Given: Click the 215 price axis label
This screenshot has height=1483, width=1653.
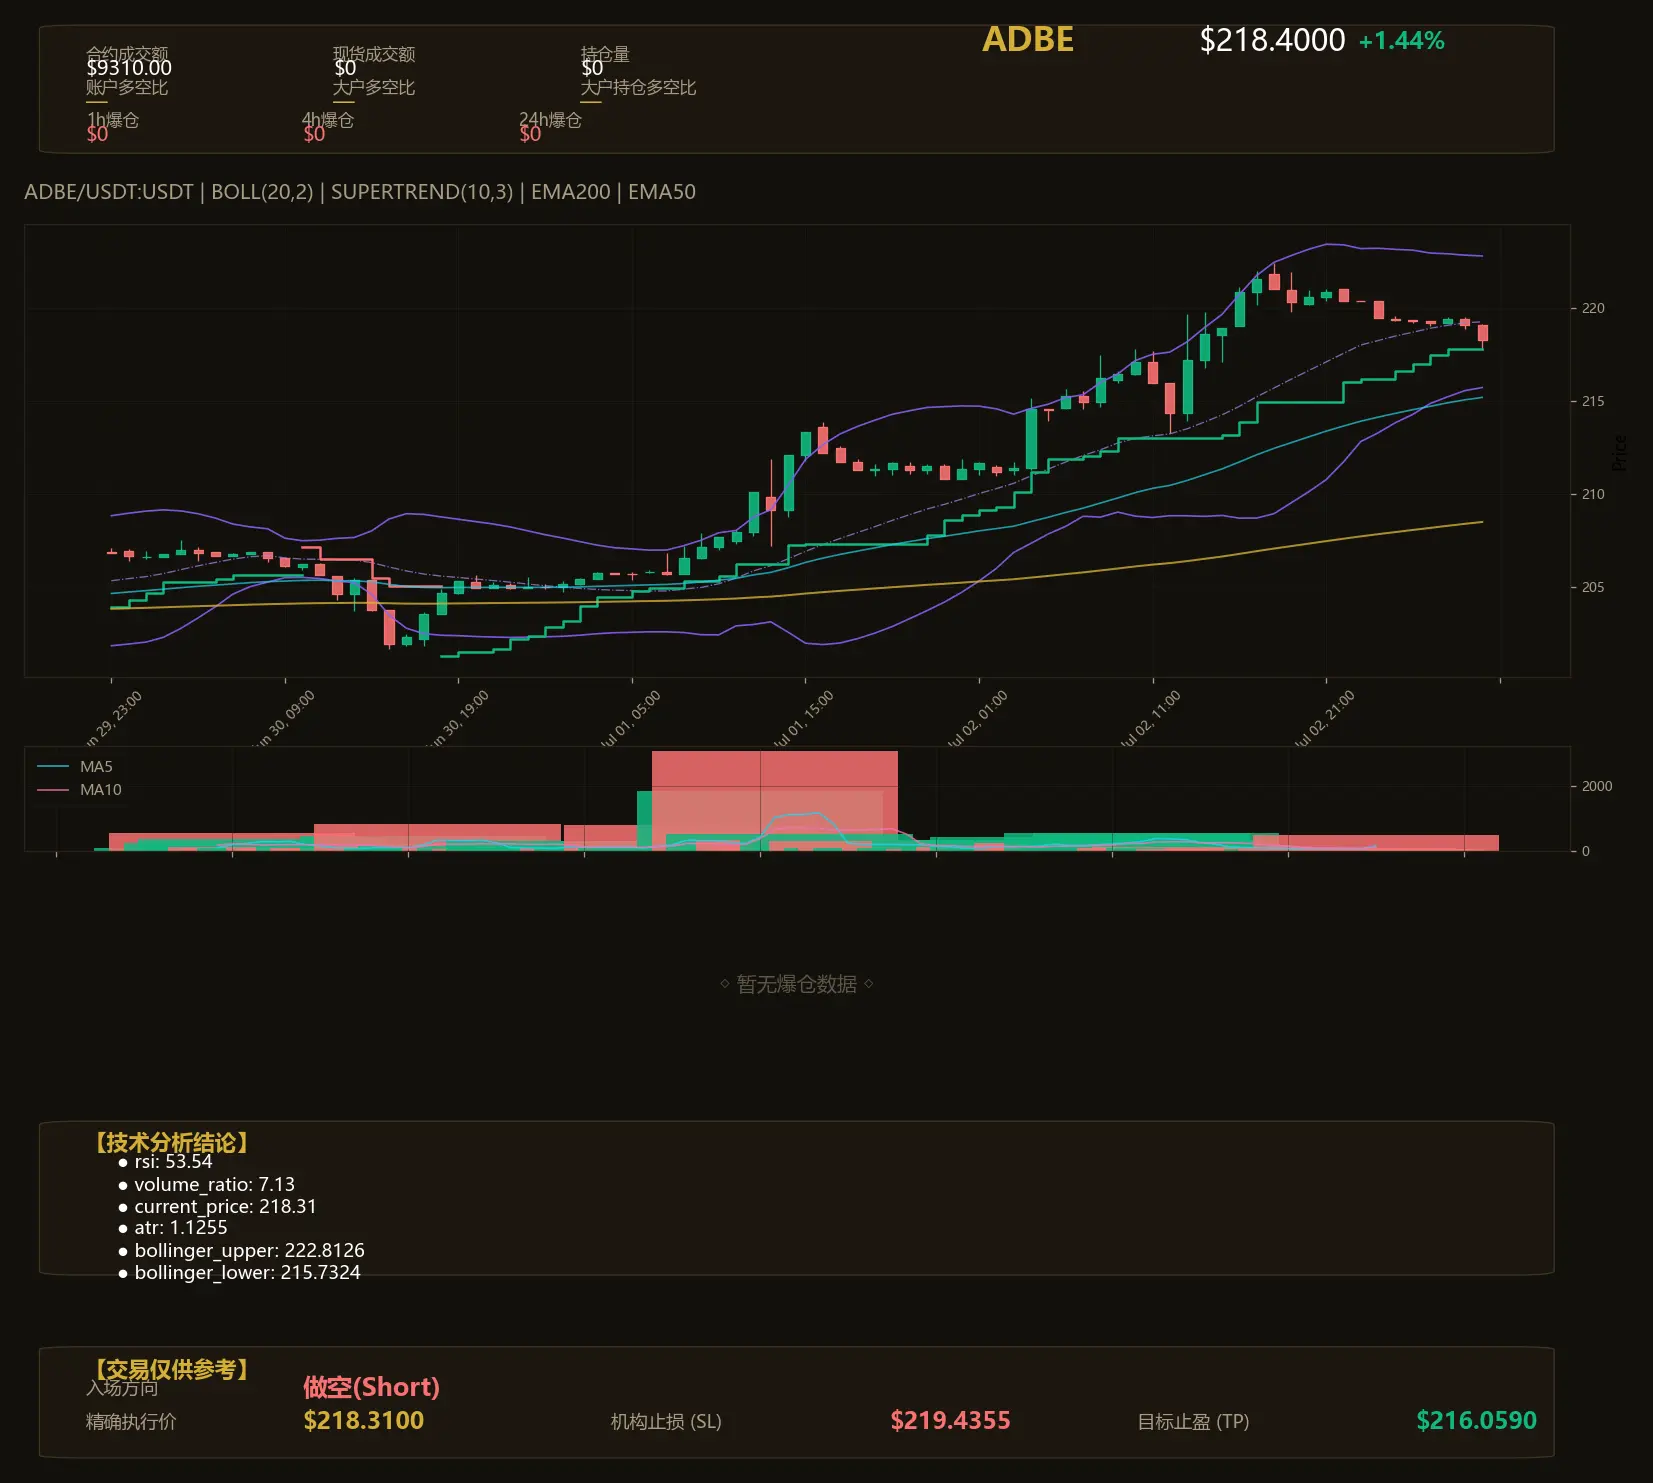Looking at the screenshot, I should click(x=1593, y=401).
